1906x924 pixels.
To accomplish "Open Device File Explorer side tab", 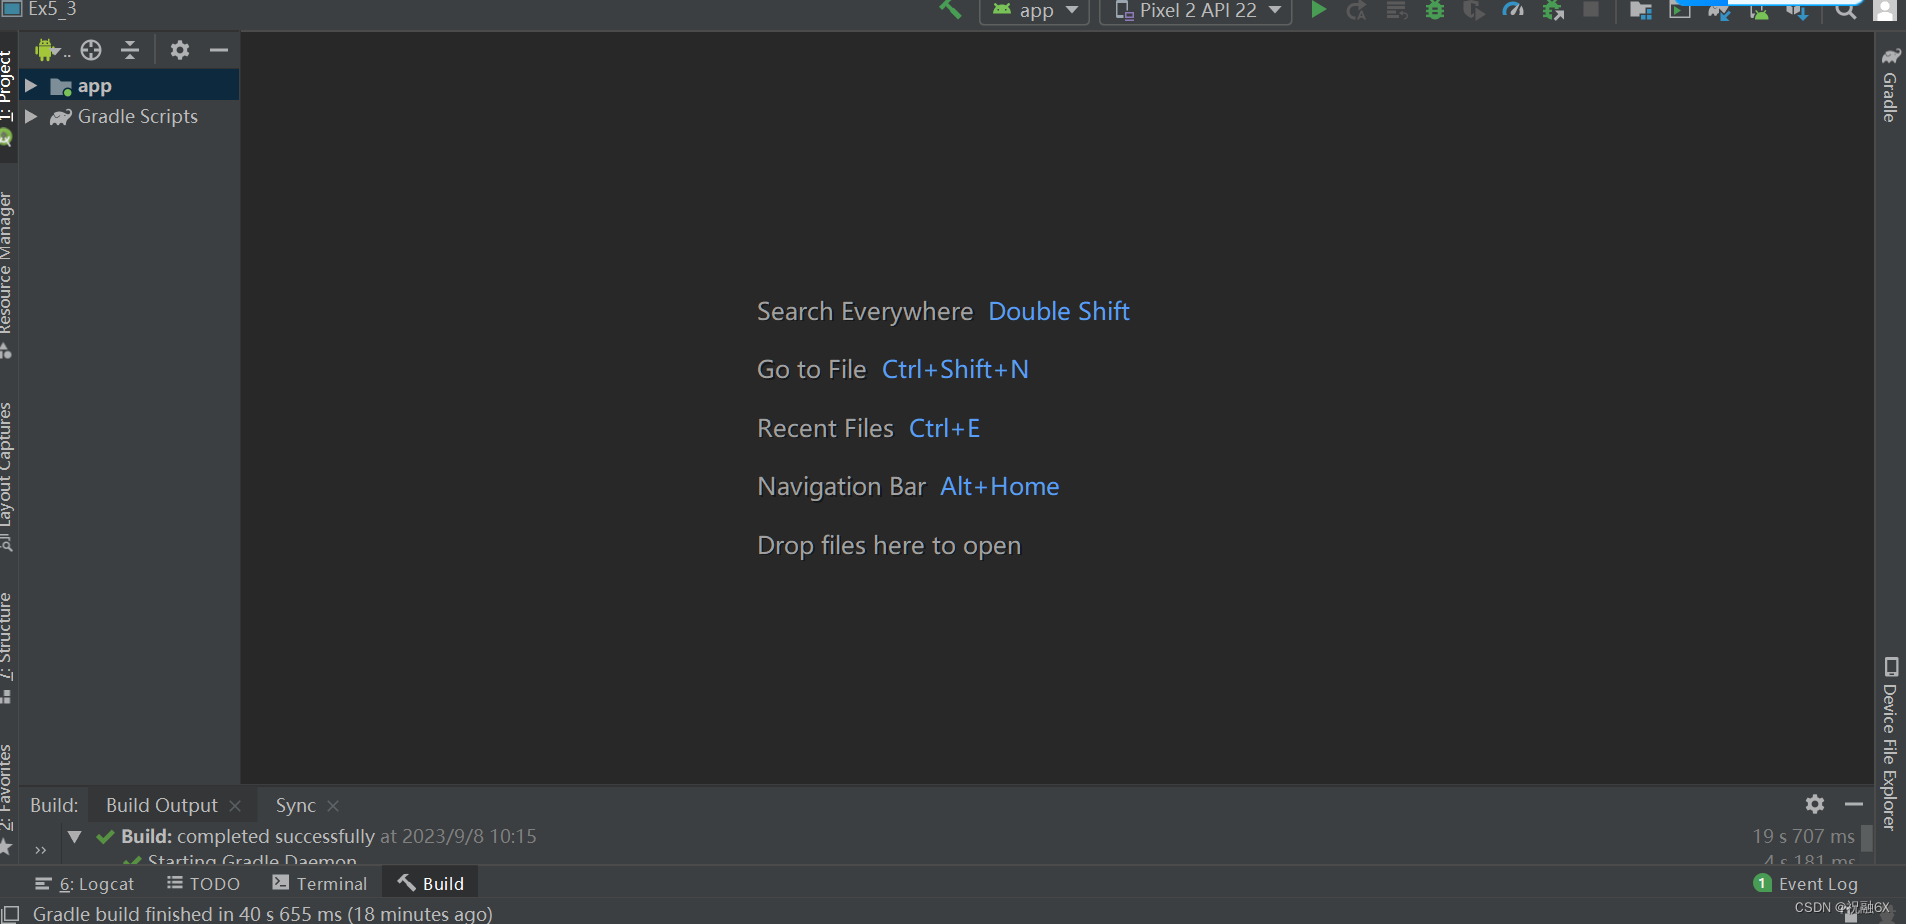I will coord(1890,744).
